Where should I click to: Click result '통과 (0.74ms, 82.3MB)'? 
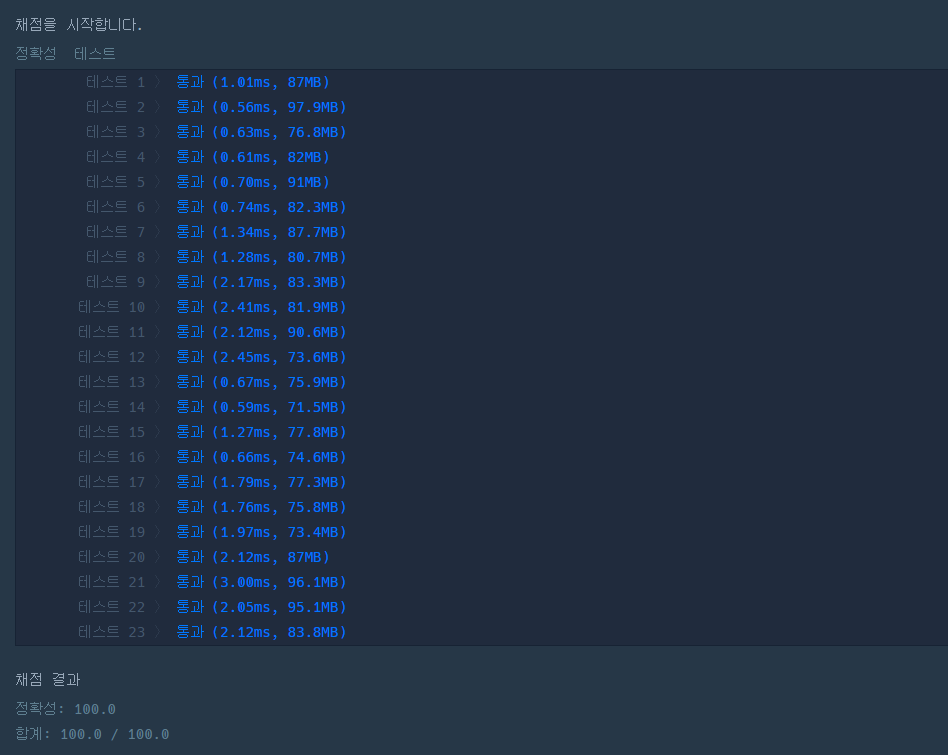pos(261,207)
